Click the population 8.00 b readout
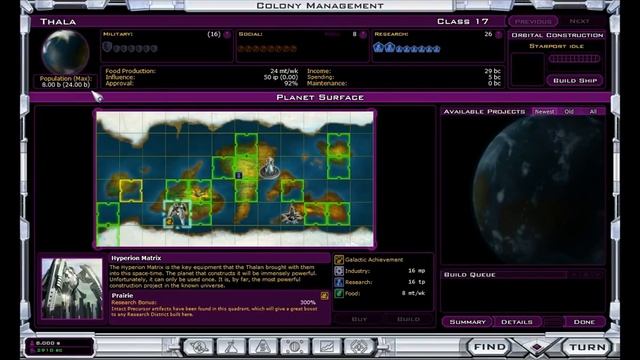 click(65, 84)
